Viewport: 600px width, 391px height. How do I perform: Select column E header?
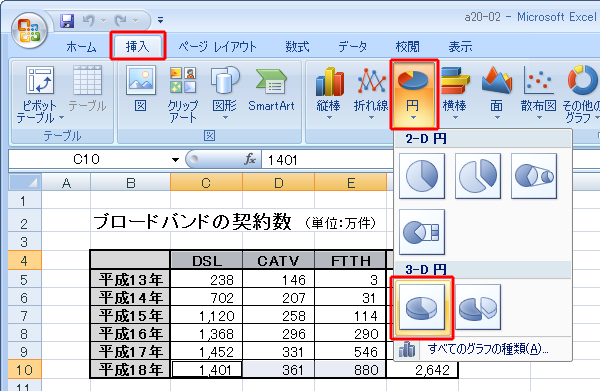tap(351, 183)
